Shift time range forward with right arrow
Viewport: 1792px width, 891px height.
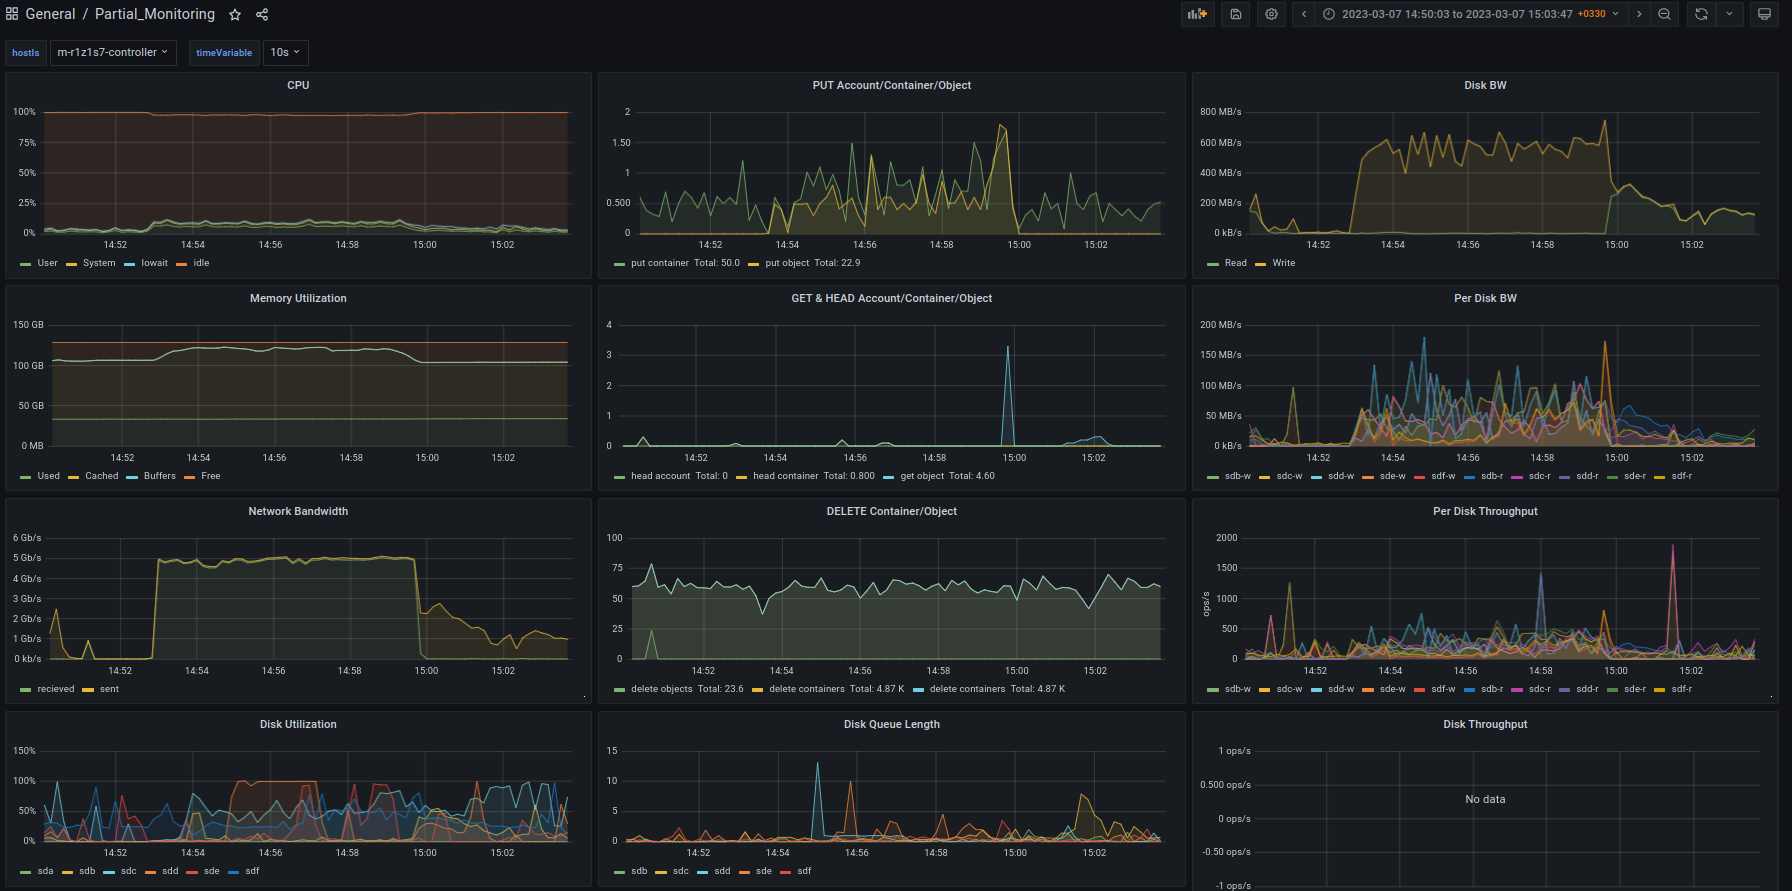pos(1639,14)
